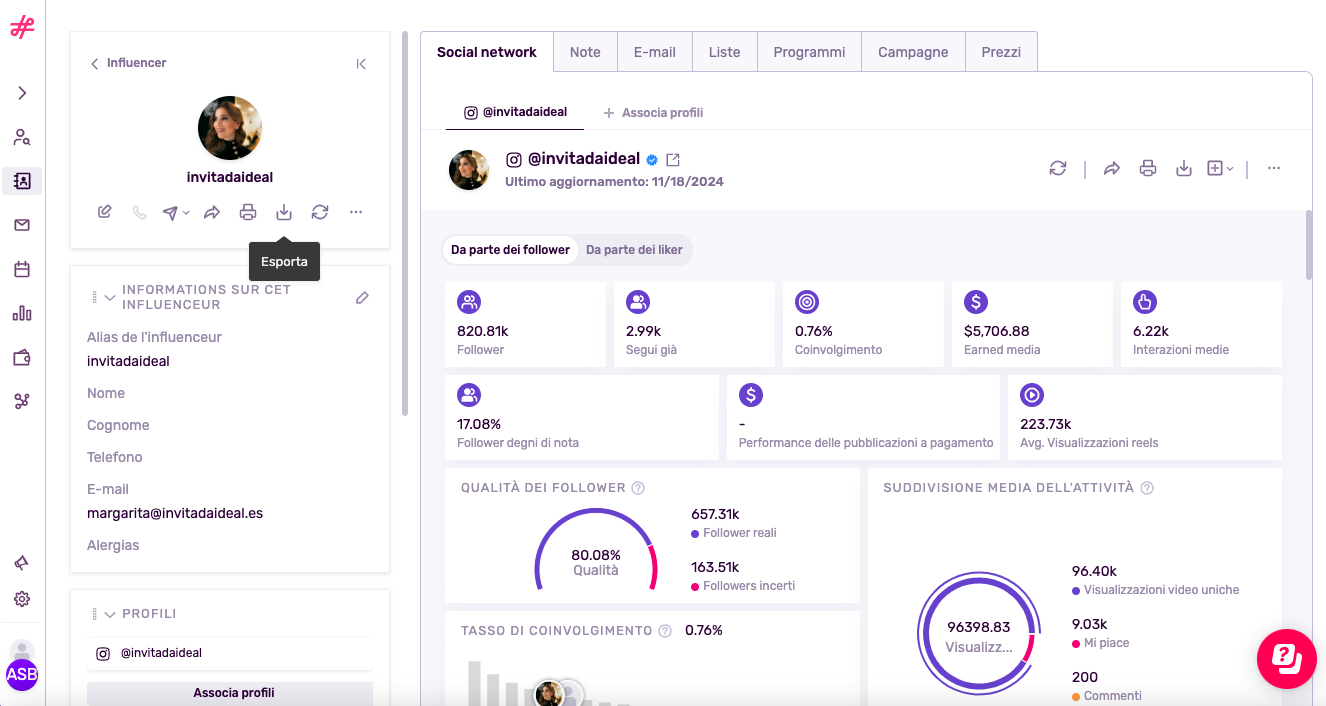Screen dimensions: 1326x706
Task: Expand the left navigation sidebar
Action: pyautogui.click(x=22, y=93)
